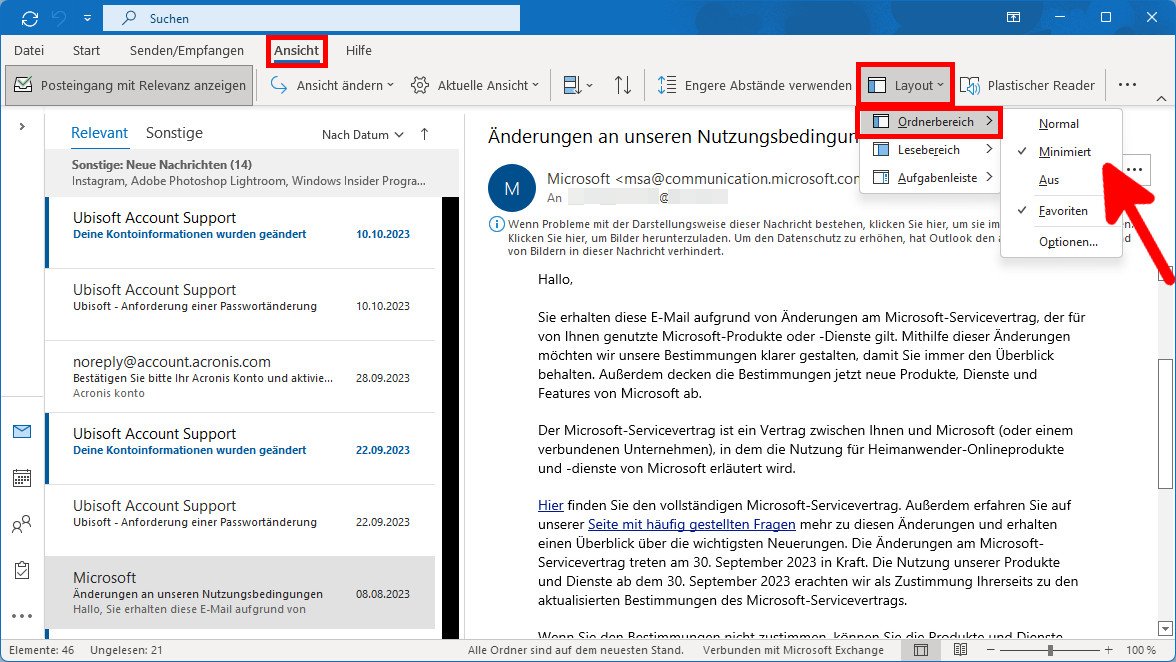
Task: Follow the Seite mit häufig gestellten Fragen link
Action: point(691,523)
